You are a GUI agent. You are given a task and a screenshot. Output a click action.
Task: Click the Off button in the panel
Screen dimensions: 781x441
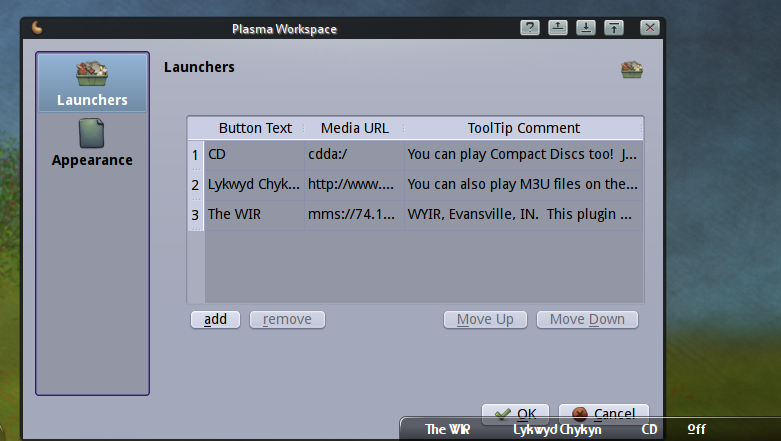(x=696, y=429)
